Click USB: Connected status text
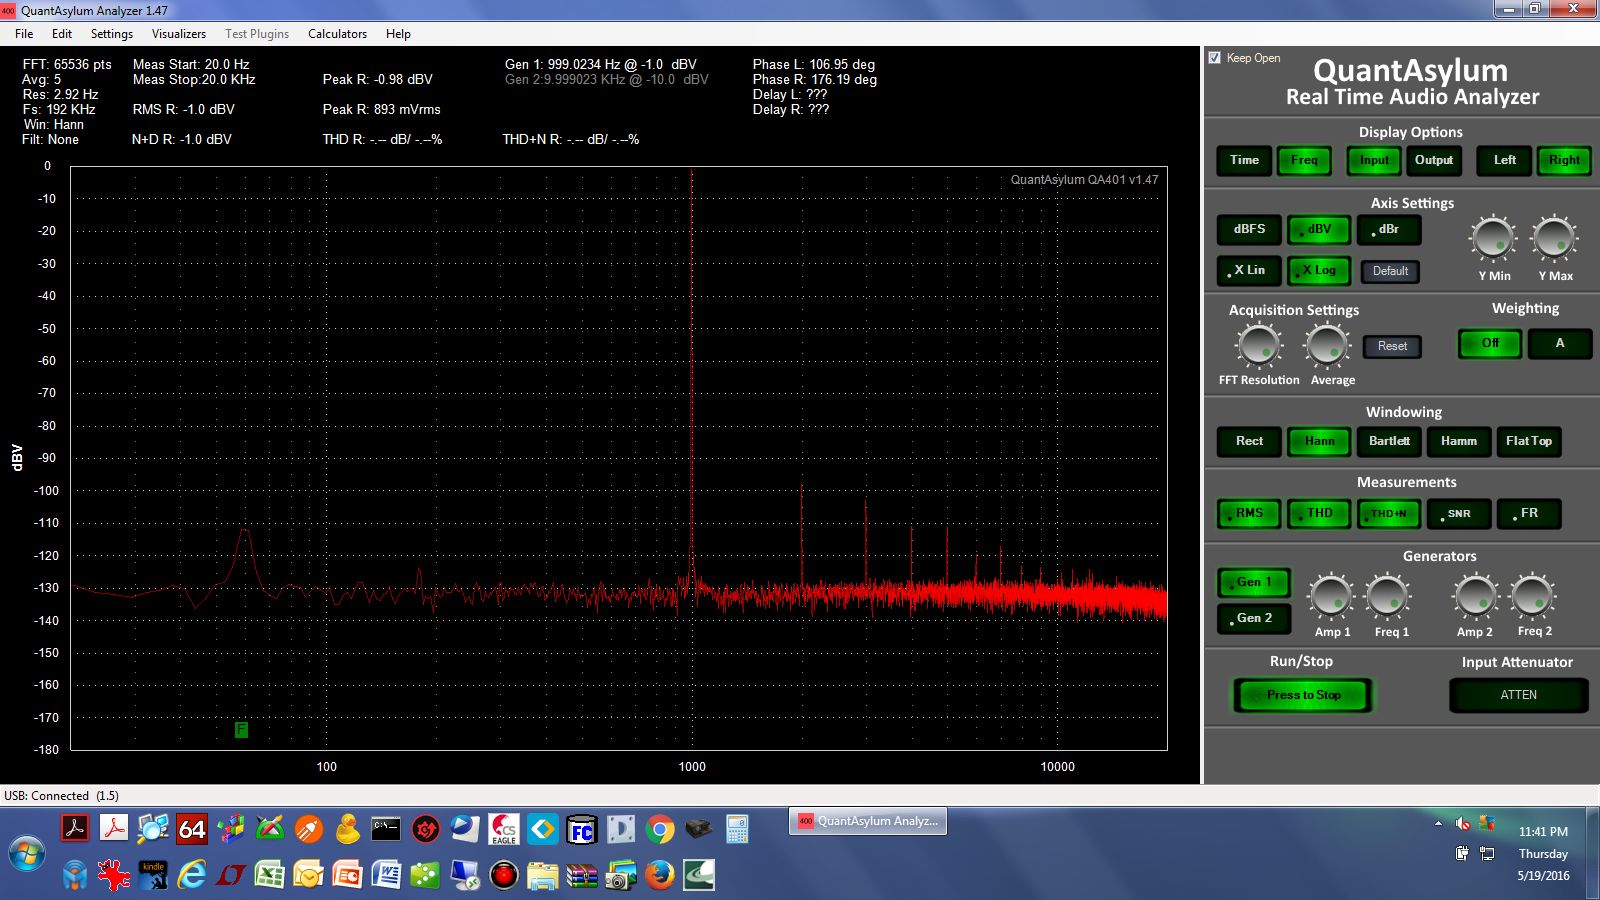This screenshot has height=900, width=1600. (x=61, y=796)
